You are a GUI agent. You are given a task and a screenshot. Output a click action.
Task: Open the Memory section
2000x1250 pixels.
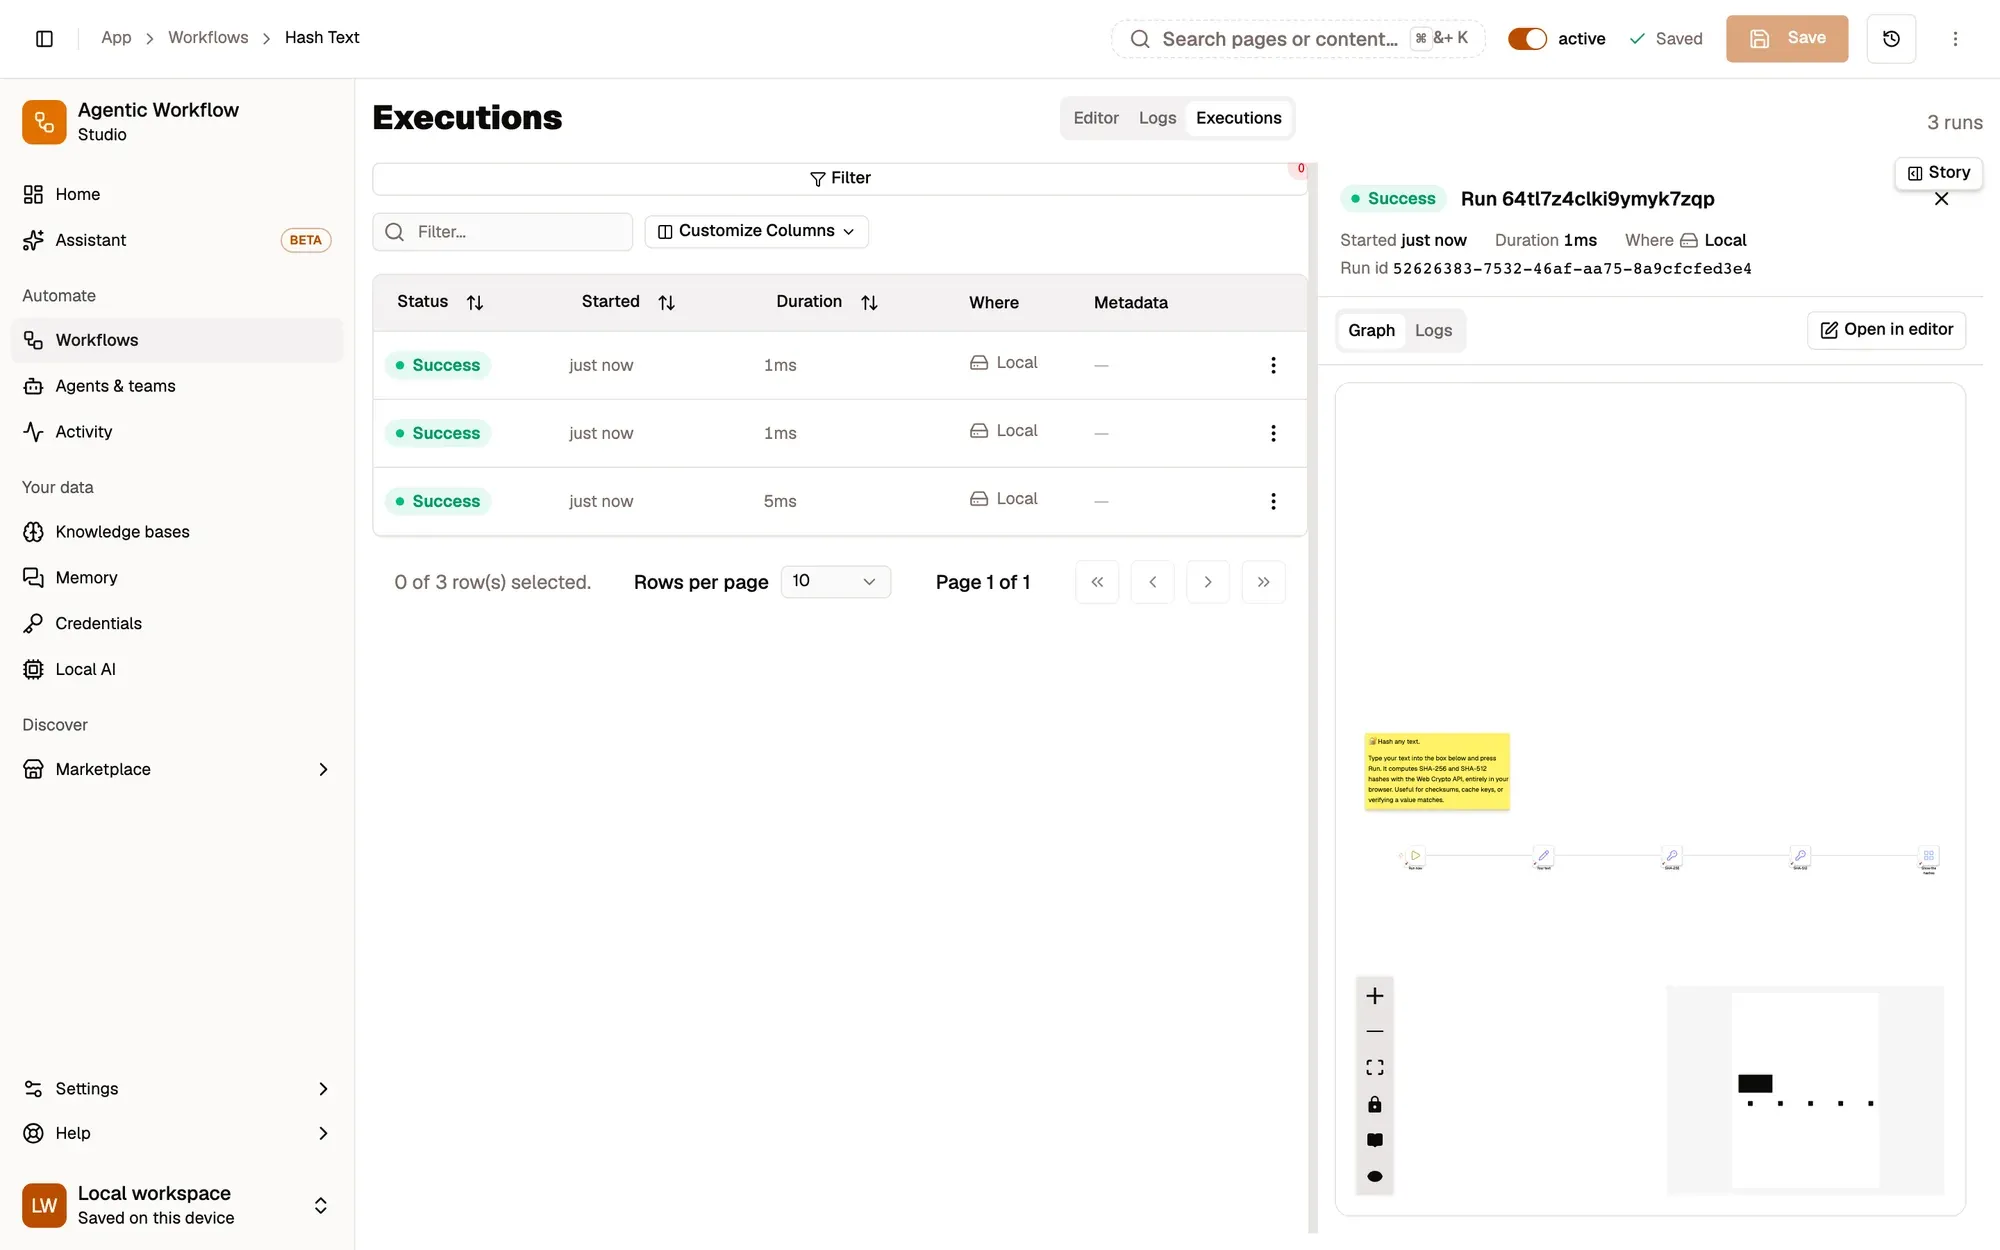(177, 578)
